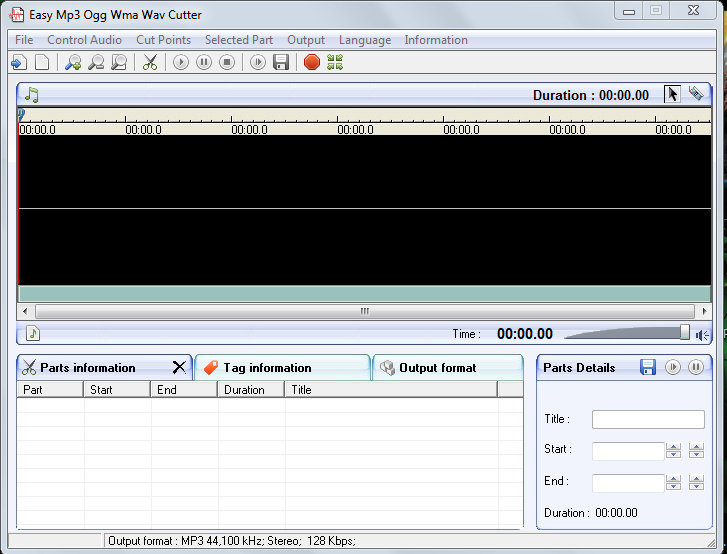Click the scissors icon on the Parts information tab
This screenshot has height=554, width=727.
pyautogui.click(x=29, y=368)
